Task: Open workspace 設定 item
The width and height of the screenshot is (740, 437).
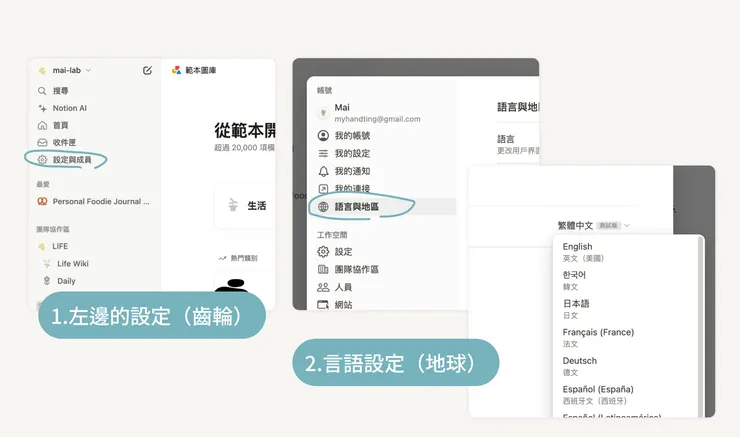Action: pos(343,252)
